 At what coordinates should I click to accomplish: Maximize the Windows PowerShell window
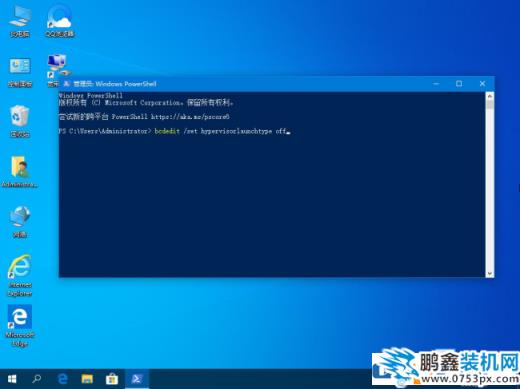point(459,84)
